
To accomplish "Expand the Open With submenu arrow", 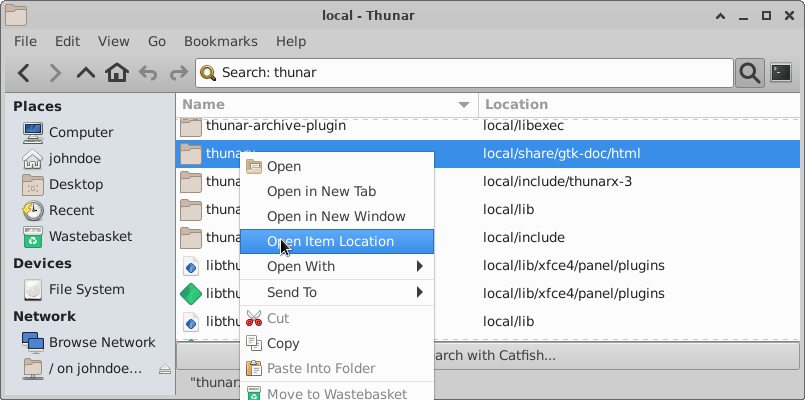I will [x=419, y=266].
